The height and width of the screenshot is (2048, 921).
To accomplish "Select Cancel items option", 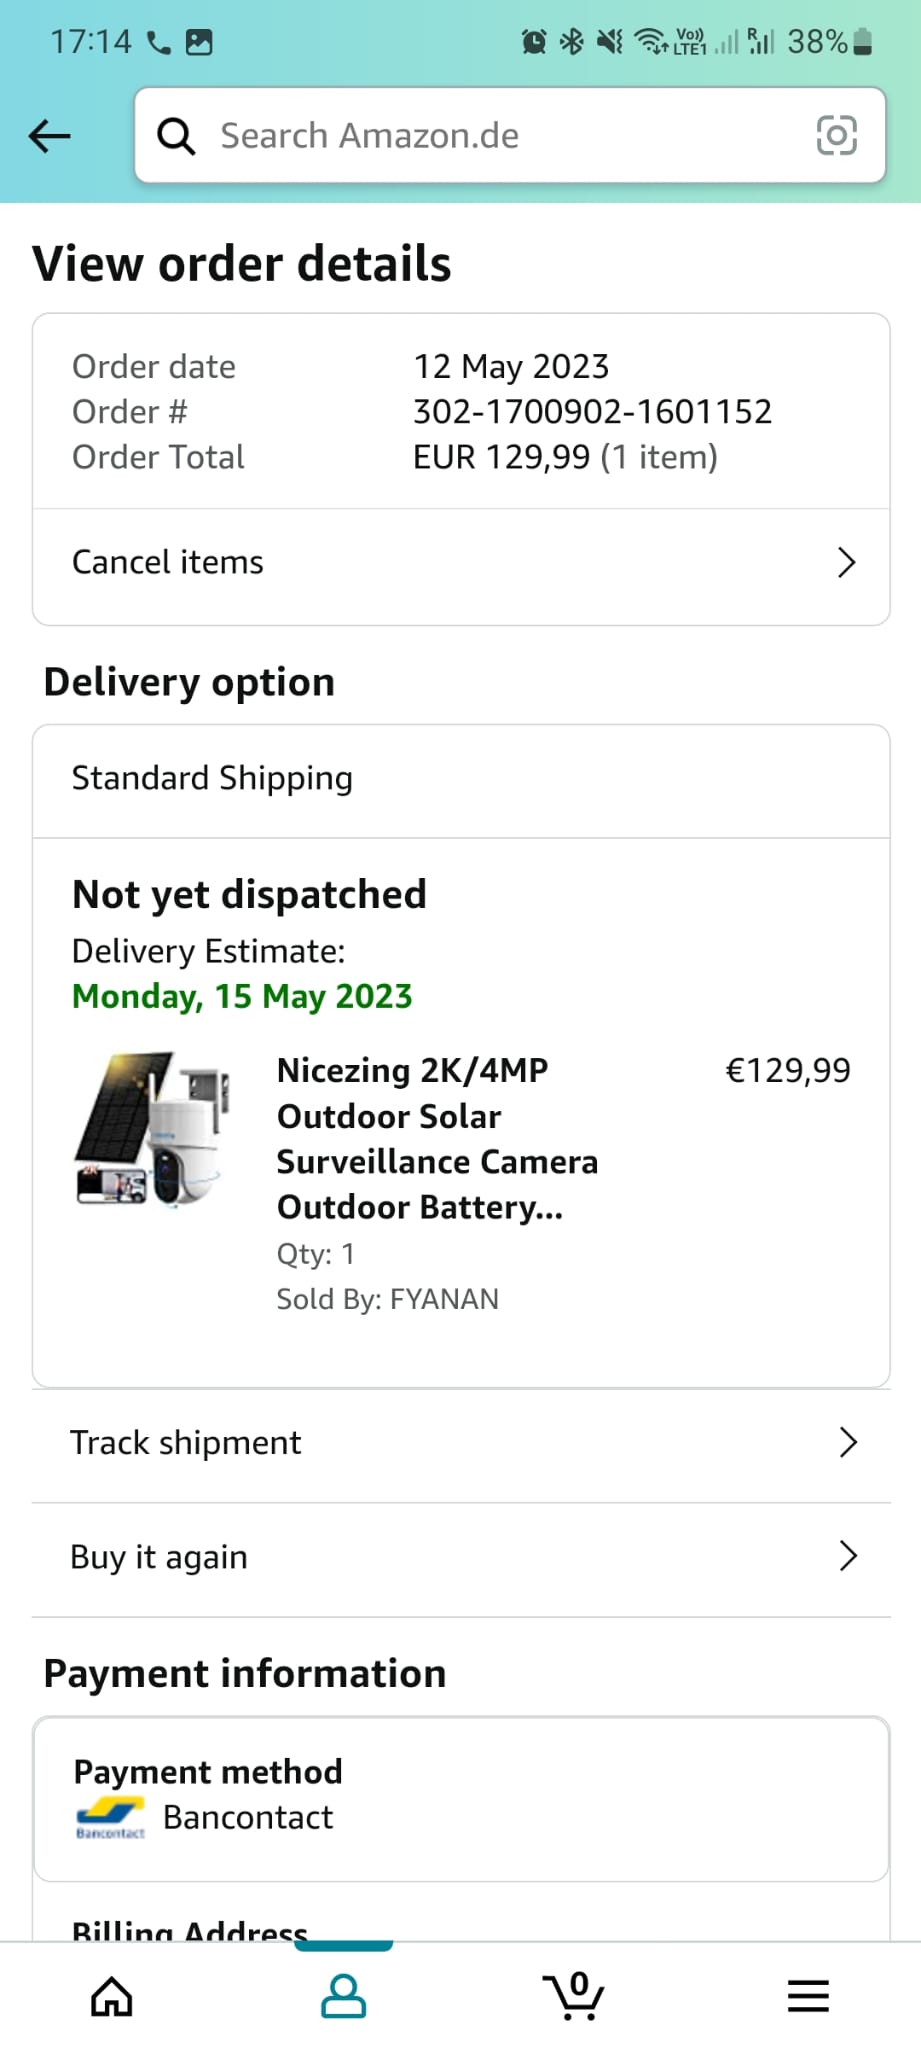I will tap(168, 563).
